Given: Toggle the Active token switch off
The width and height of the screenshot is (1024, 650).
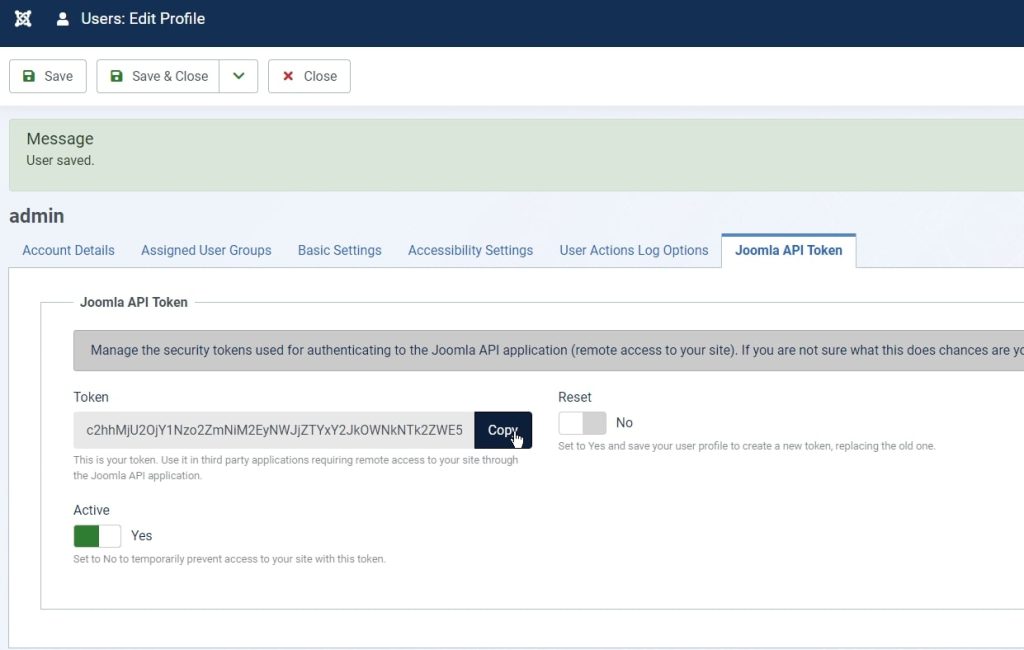Looking at the screenshot, I should [97, 536].
